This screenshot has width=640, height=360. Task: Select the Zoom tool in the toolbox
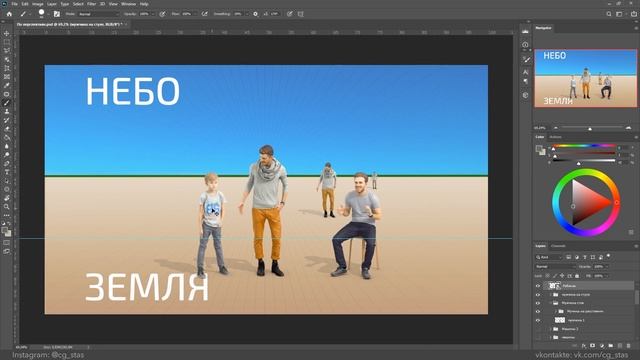[x=7, y=207]
